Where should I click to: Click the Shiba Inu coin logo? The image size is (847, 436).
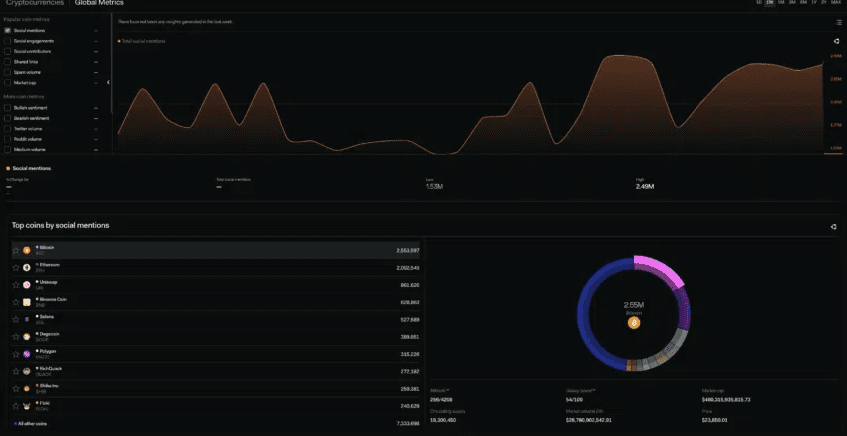point(27,388)
